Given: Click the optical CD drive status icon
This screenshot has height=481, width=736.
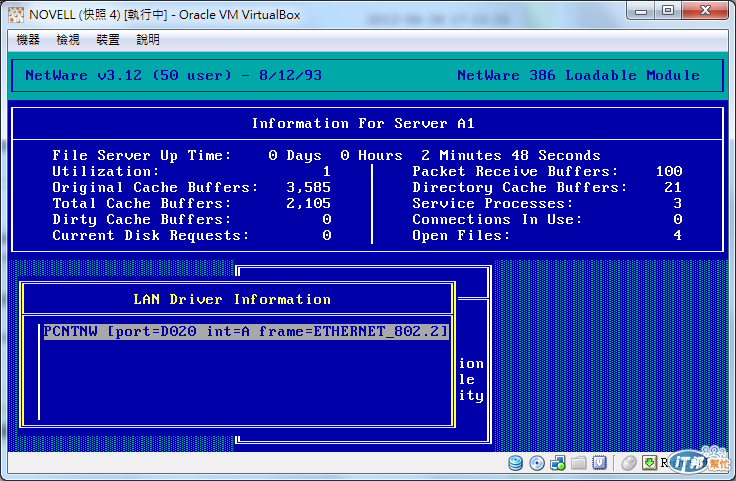Looking at the screenshot, I should click(x=537, y=463).
